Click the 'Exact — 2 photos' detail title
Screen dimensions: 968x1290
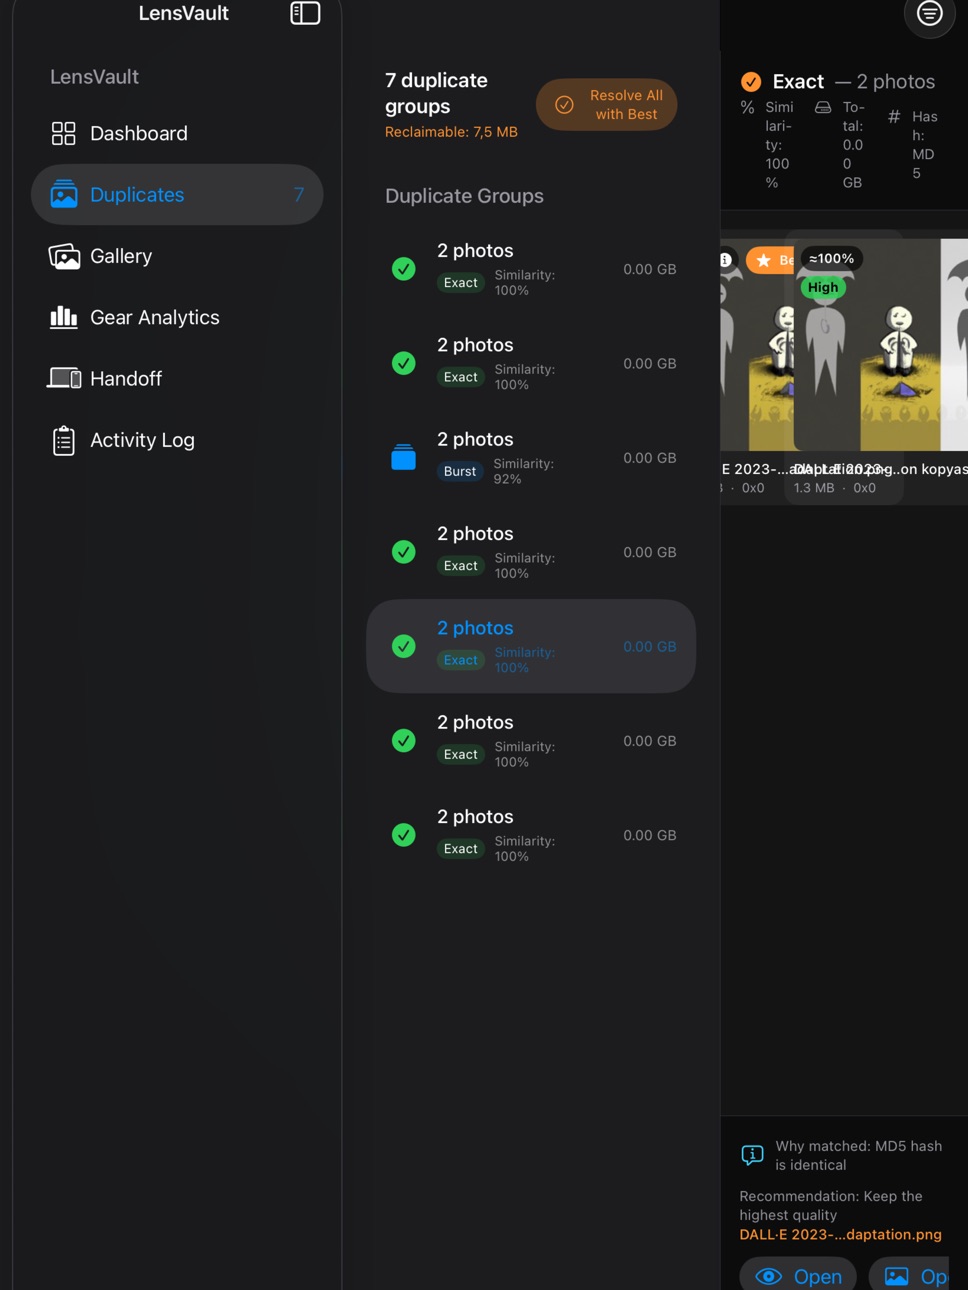853,82
